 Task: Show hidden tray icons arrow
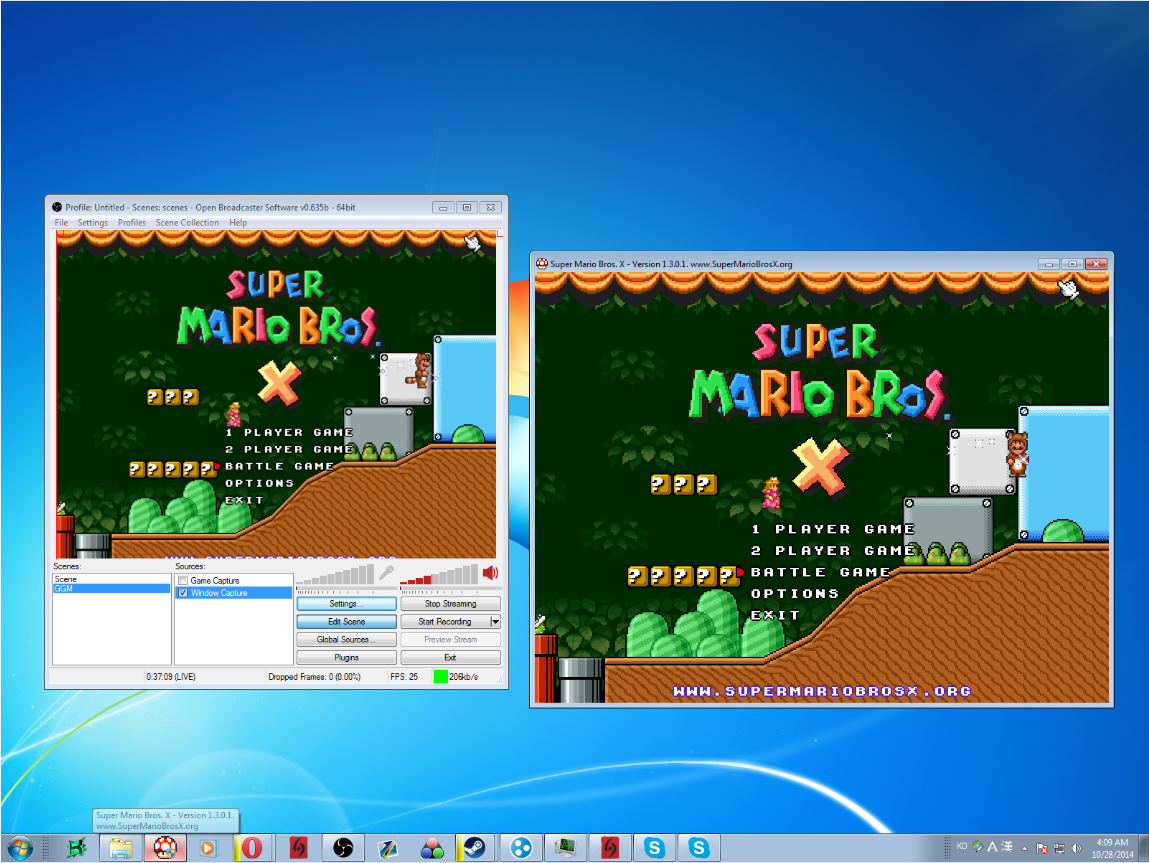click(x=1024, y=848)
